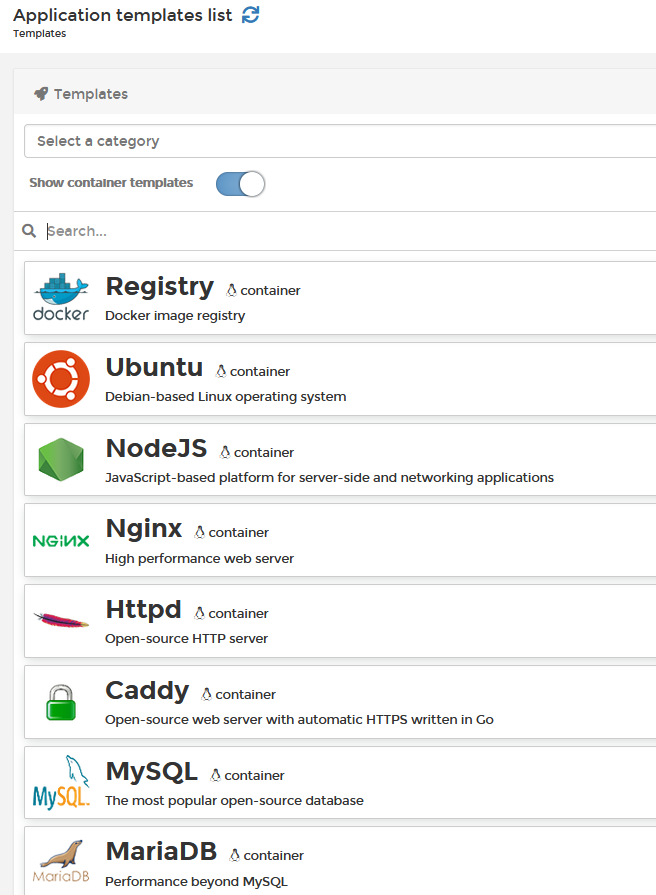656x895 pixels.
Task: Open the Ubuntu template title
Action: click(x=154, y=368)
